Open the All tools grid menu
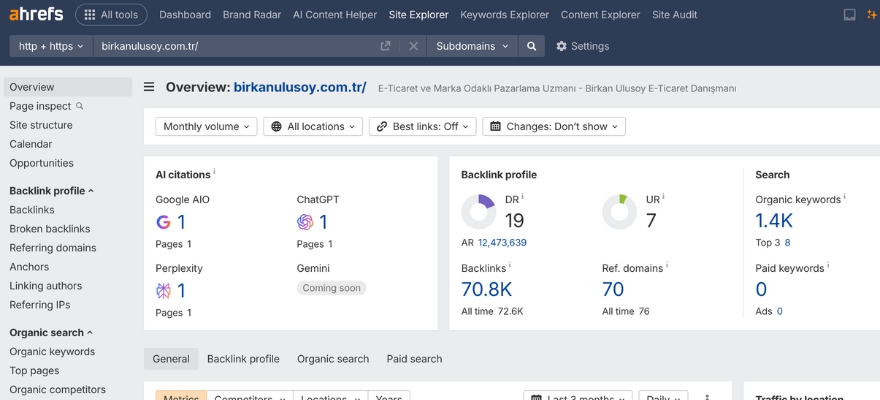The height and width of the screenshot is (400, 880). click(x=111, y=15)
